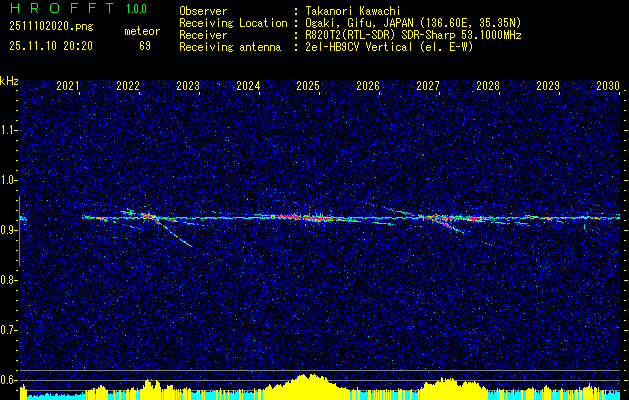Click the 2024 time marker
Viewport: 629px width, 400px height.
pos(248,86)
